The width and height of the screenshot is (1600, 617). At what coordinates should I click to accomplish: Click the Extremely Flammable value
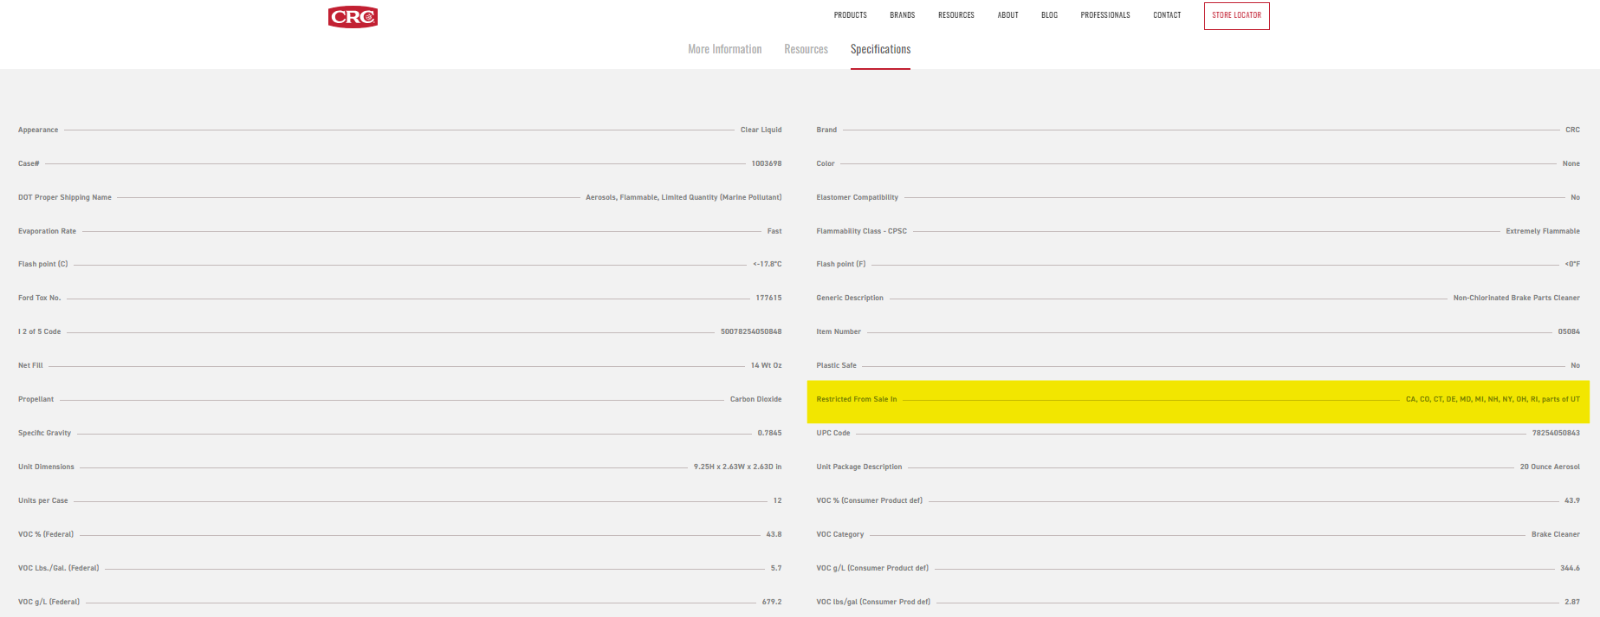click(1542, 231)
